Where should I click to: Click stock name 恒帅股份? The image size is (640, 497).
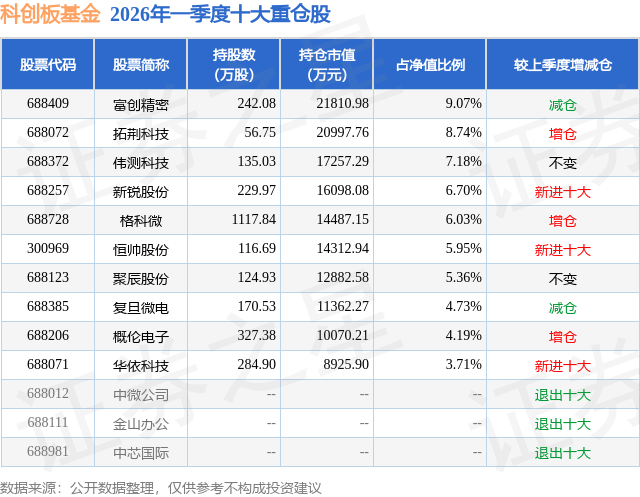pyautogui.click(x=141, y=250)
